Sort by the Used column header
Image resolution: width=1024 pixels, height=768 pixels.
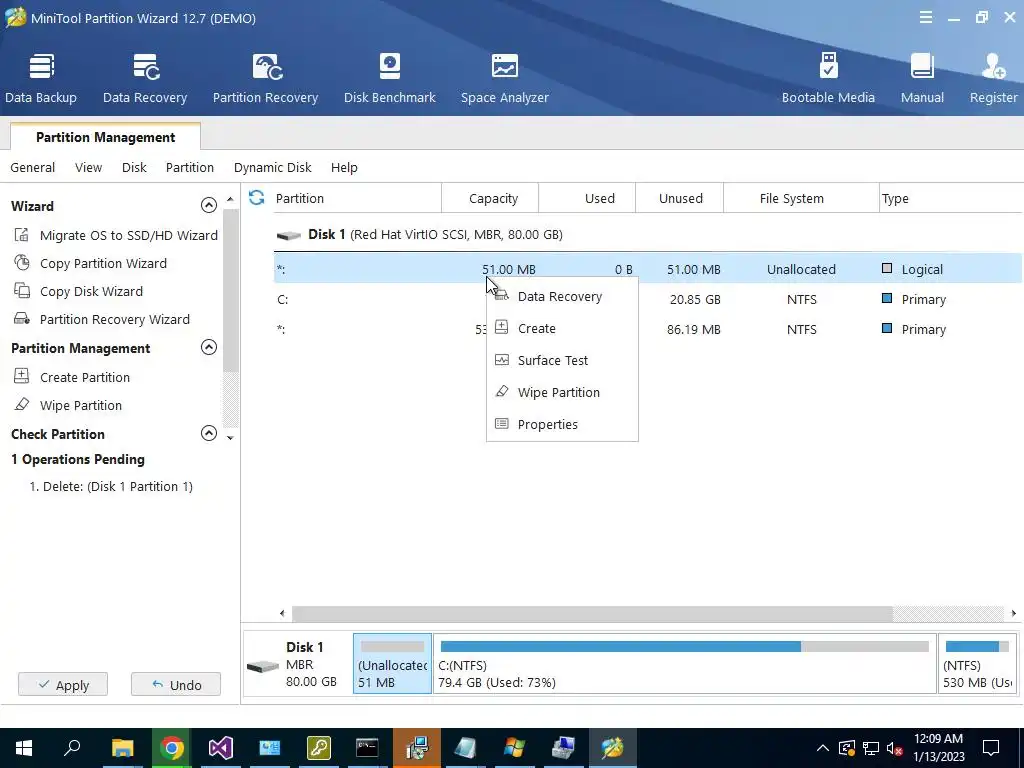coord(587,198)
